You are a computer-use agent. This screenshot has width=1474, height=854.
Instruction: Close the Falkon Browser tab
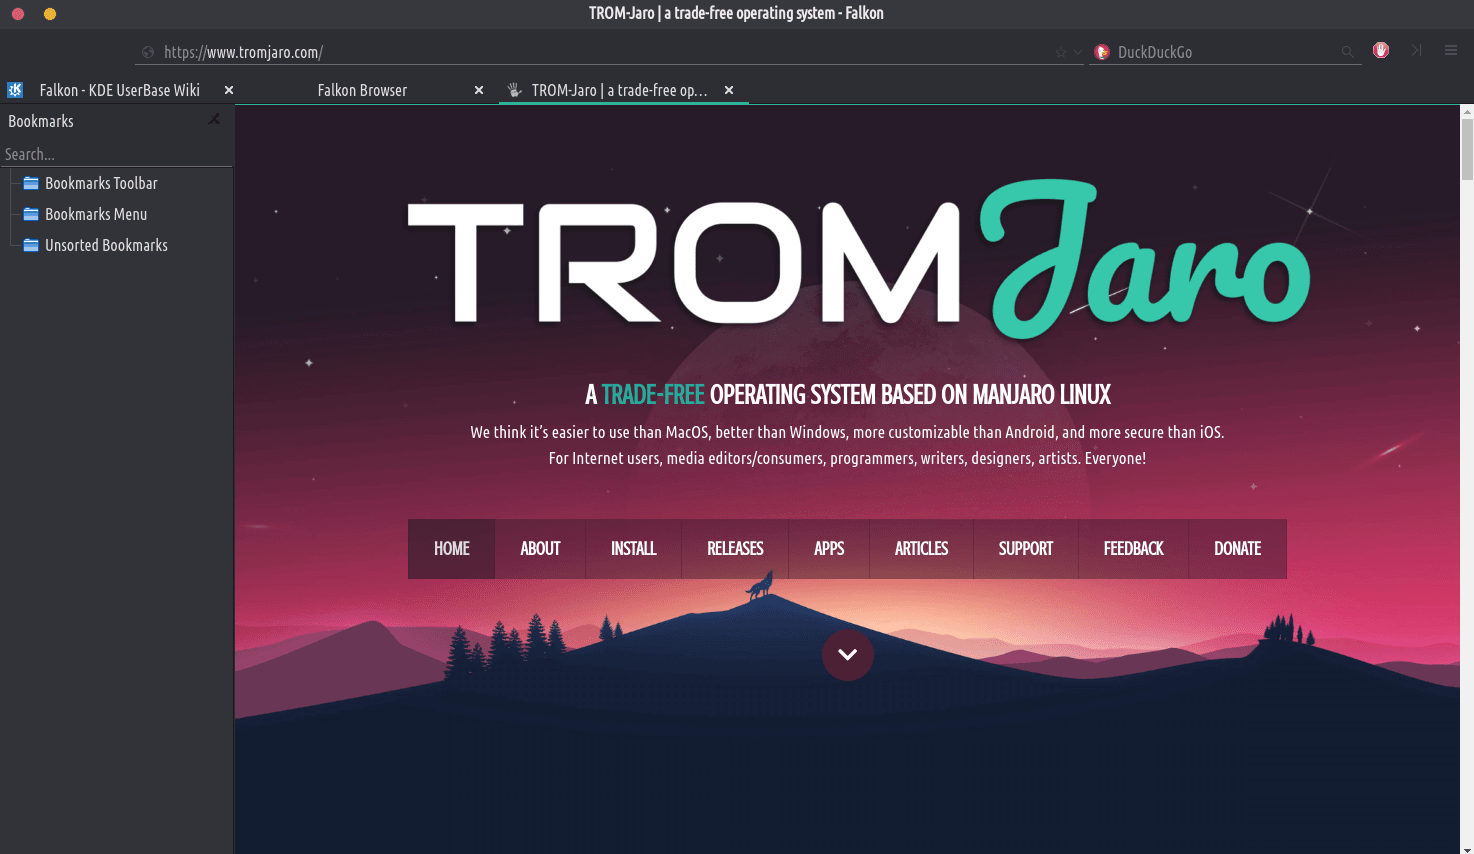pos(479,90)
